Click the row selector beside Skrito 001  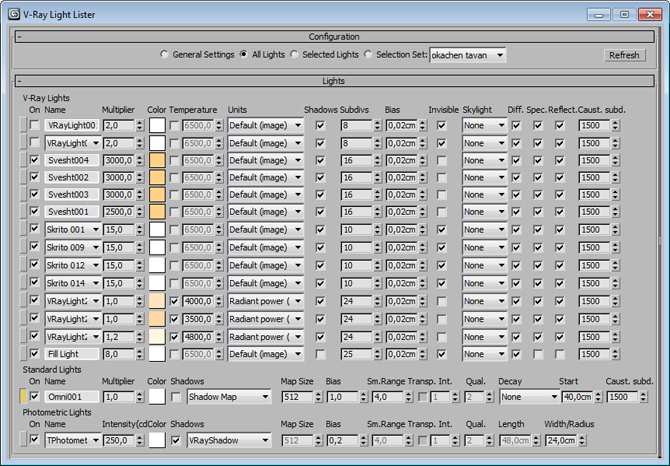pyautogui.click(x=23, y=229)
